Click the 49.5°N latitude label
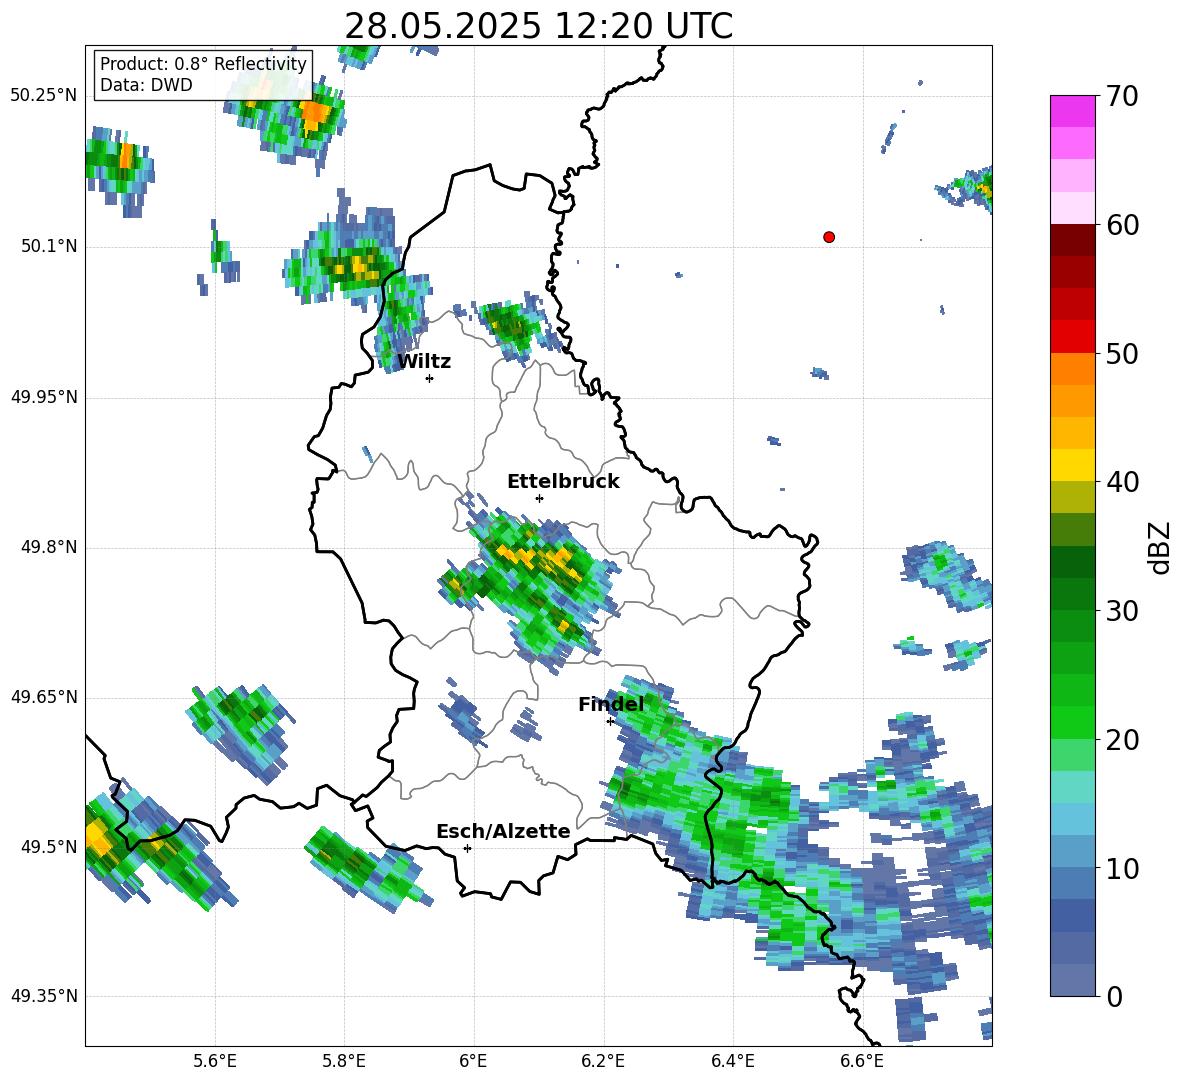This screenshot has height=1081, width=1184. [49, 847]
